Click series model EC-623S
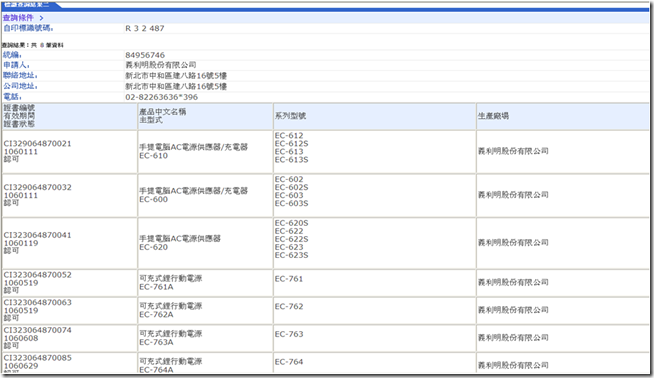654x378 pixels. (292, 255)
